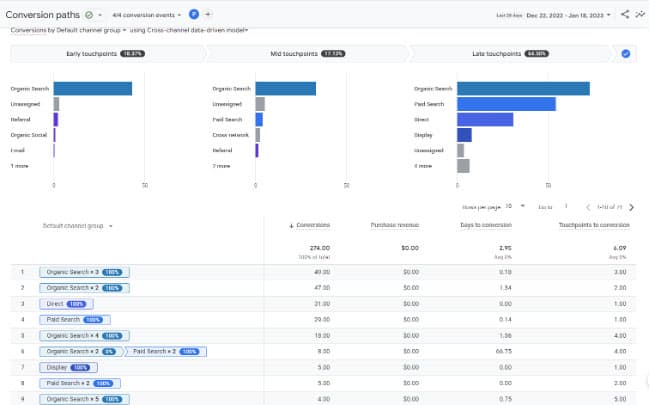Viewport: 650px width, 405px height.
Task: Select the Late touchpoints segment
Action: tap(510, 54)
